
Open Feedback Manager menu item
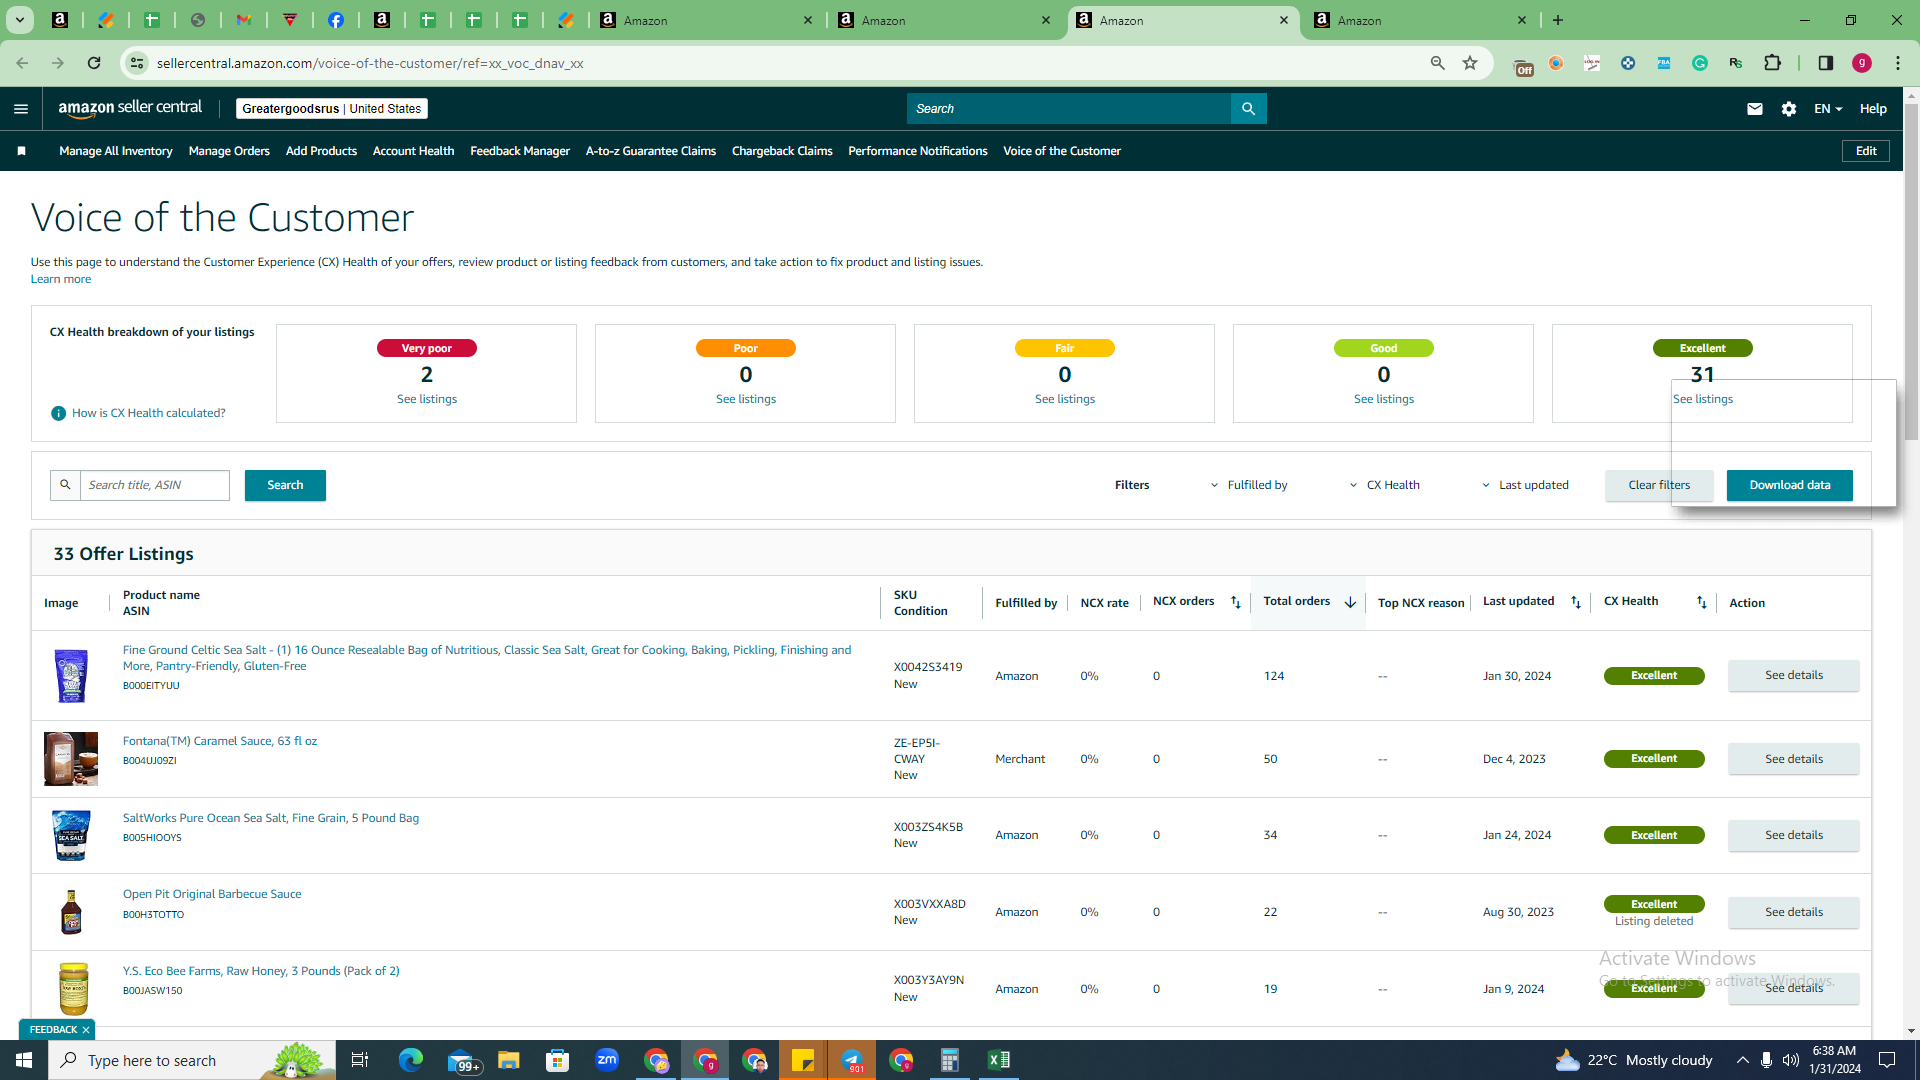point(520,151)
